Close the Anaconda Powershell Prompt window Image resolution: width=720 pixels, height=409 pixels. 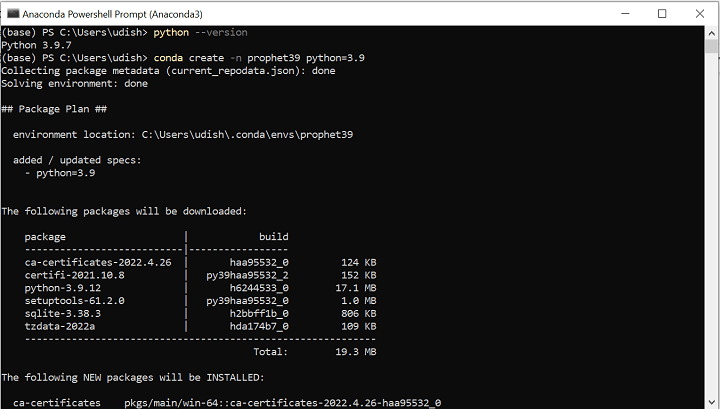tap(700, 14)
